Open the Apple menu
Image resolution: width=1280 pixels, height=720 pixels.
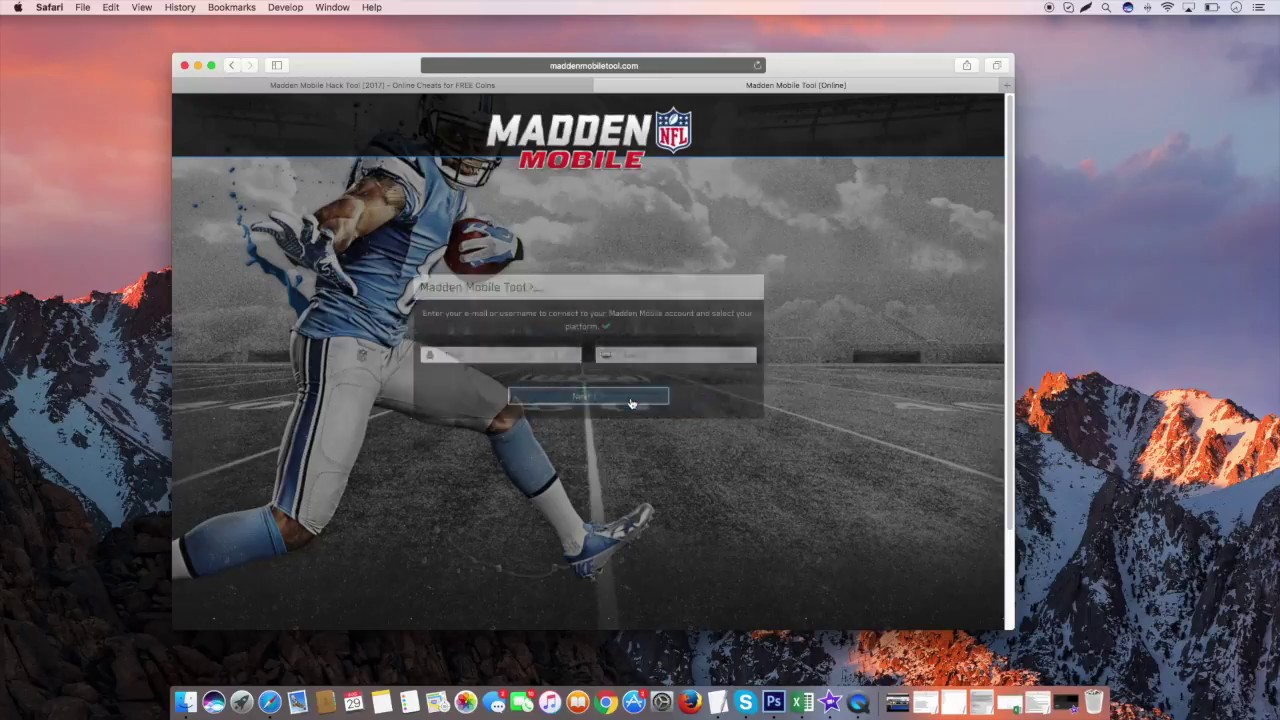coord(17,7)
